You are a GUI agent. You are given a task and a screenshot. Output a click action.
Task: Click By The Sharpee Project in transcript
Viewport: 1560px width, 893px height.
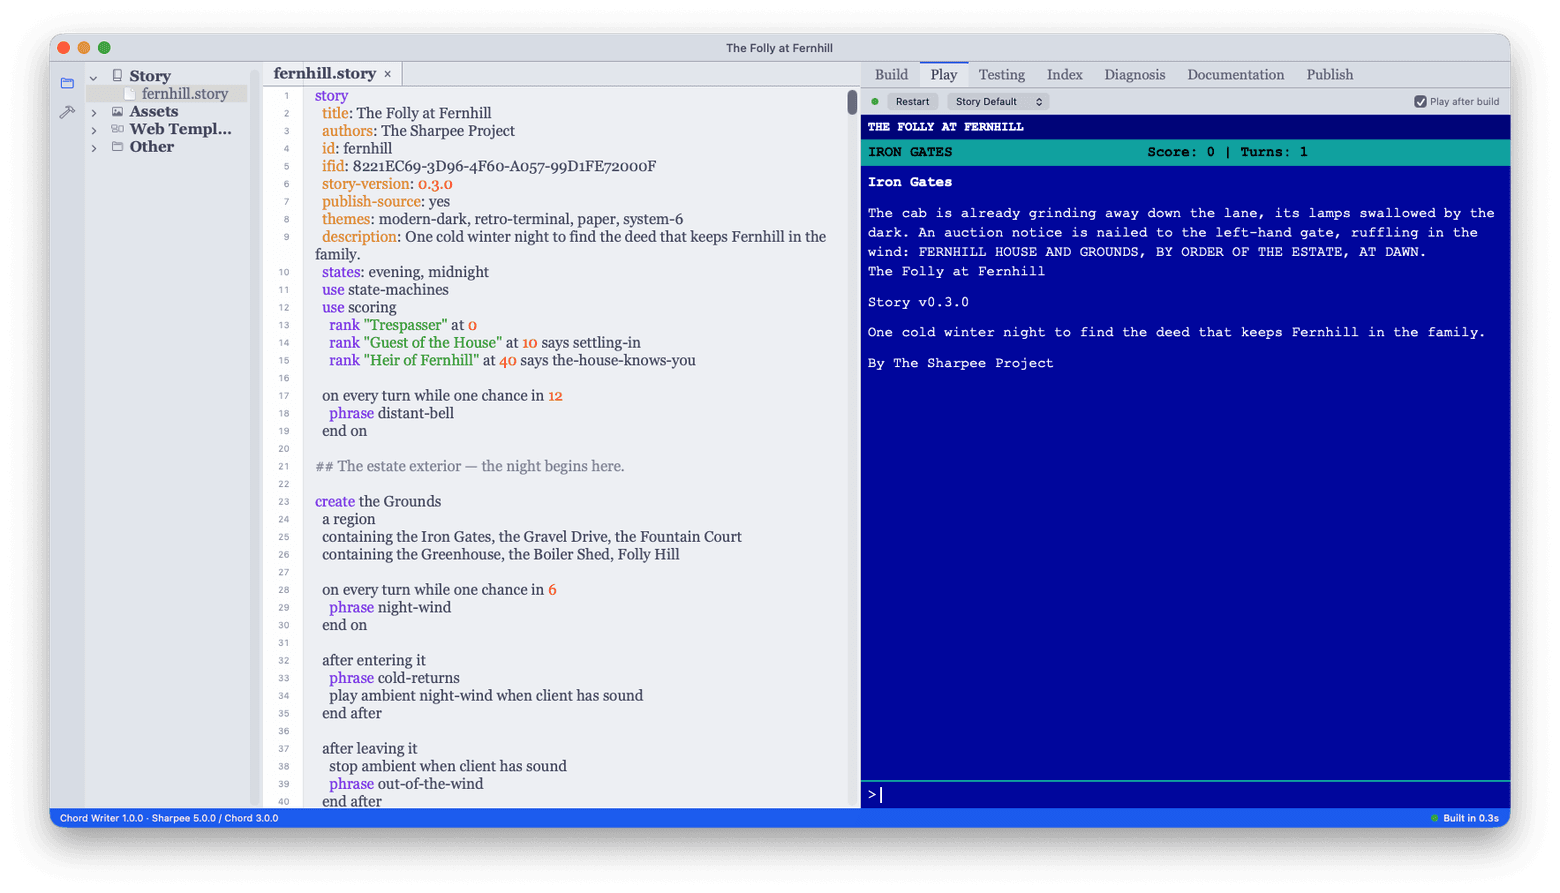(x=960, y=363)
